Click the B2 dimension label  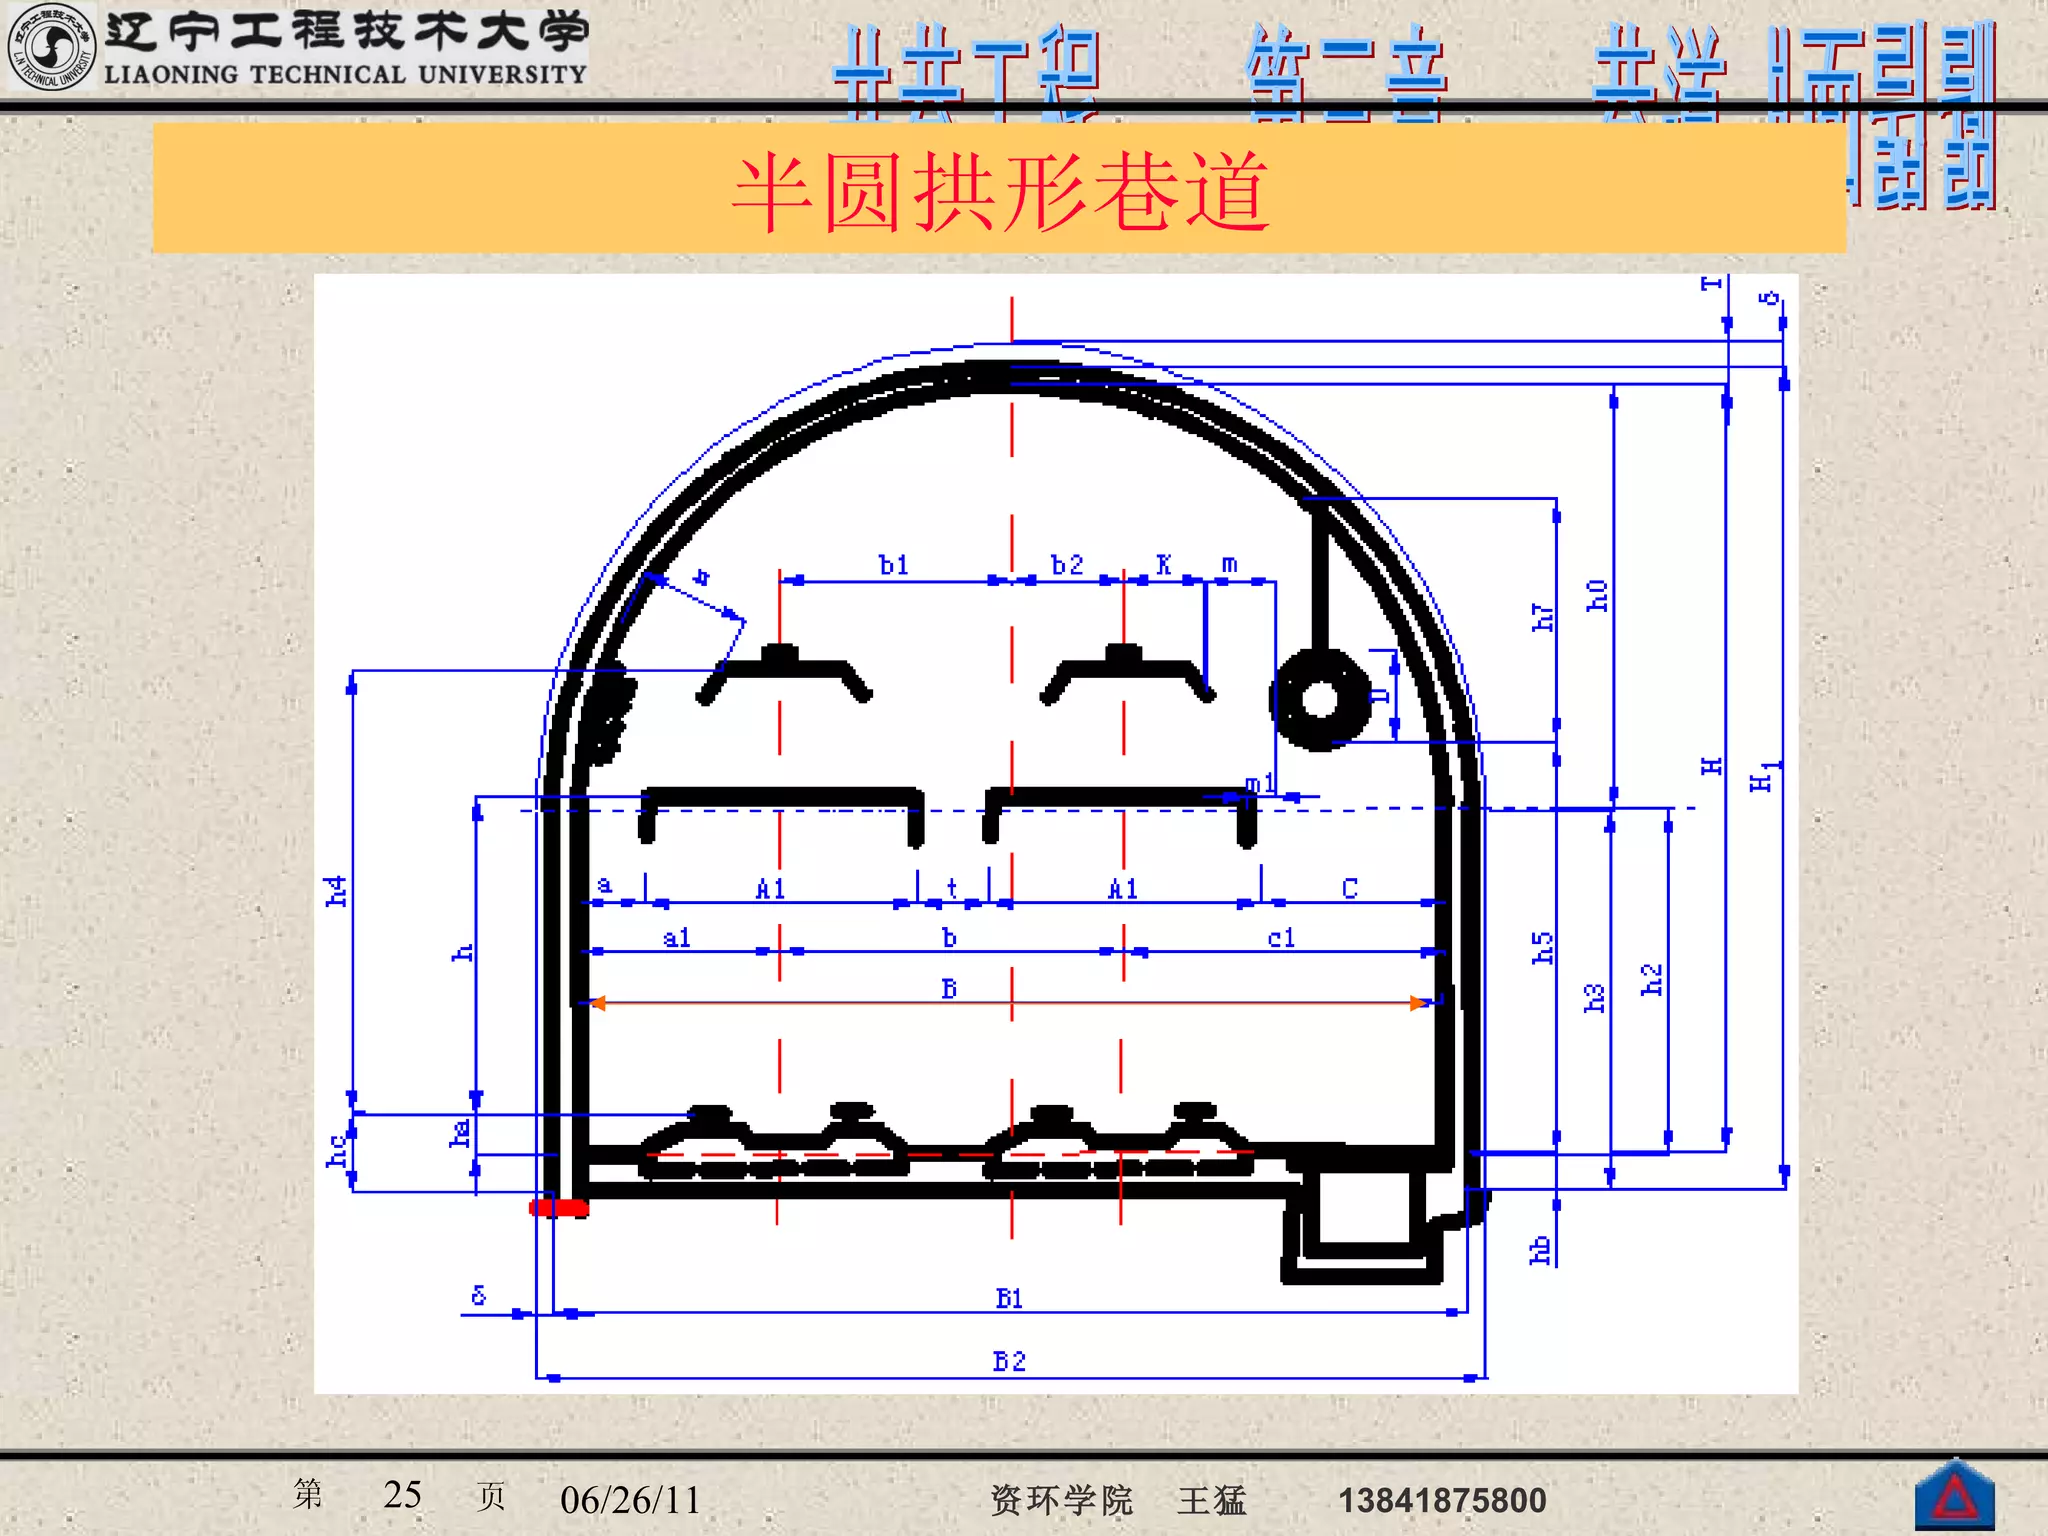(x=1009, y=1361)
